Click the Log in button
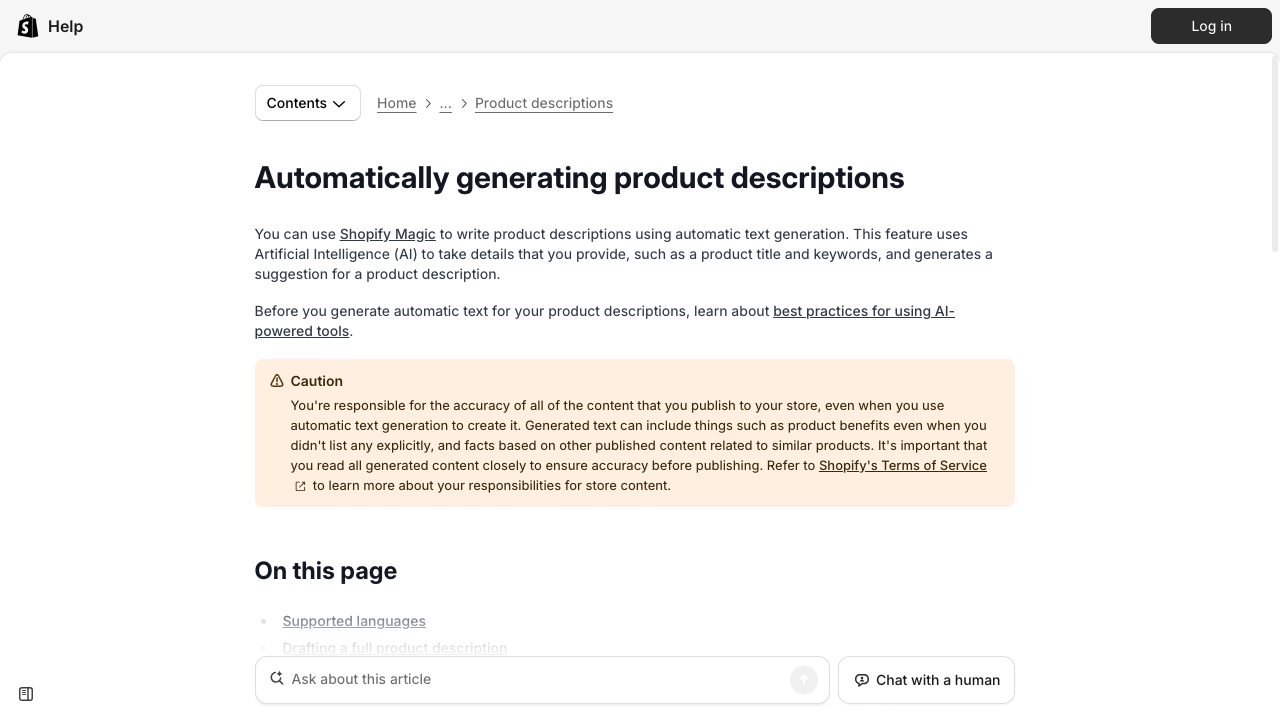 point(1211,26)
